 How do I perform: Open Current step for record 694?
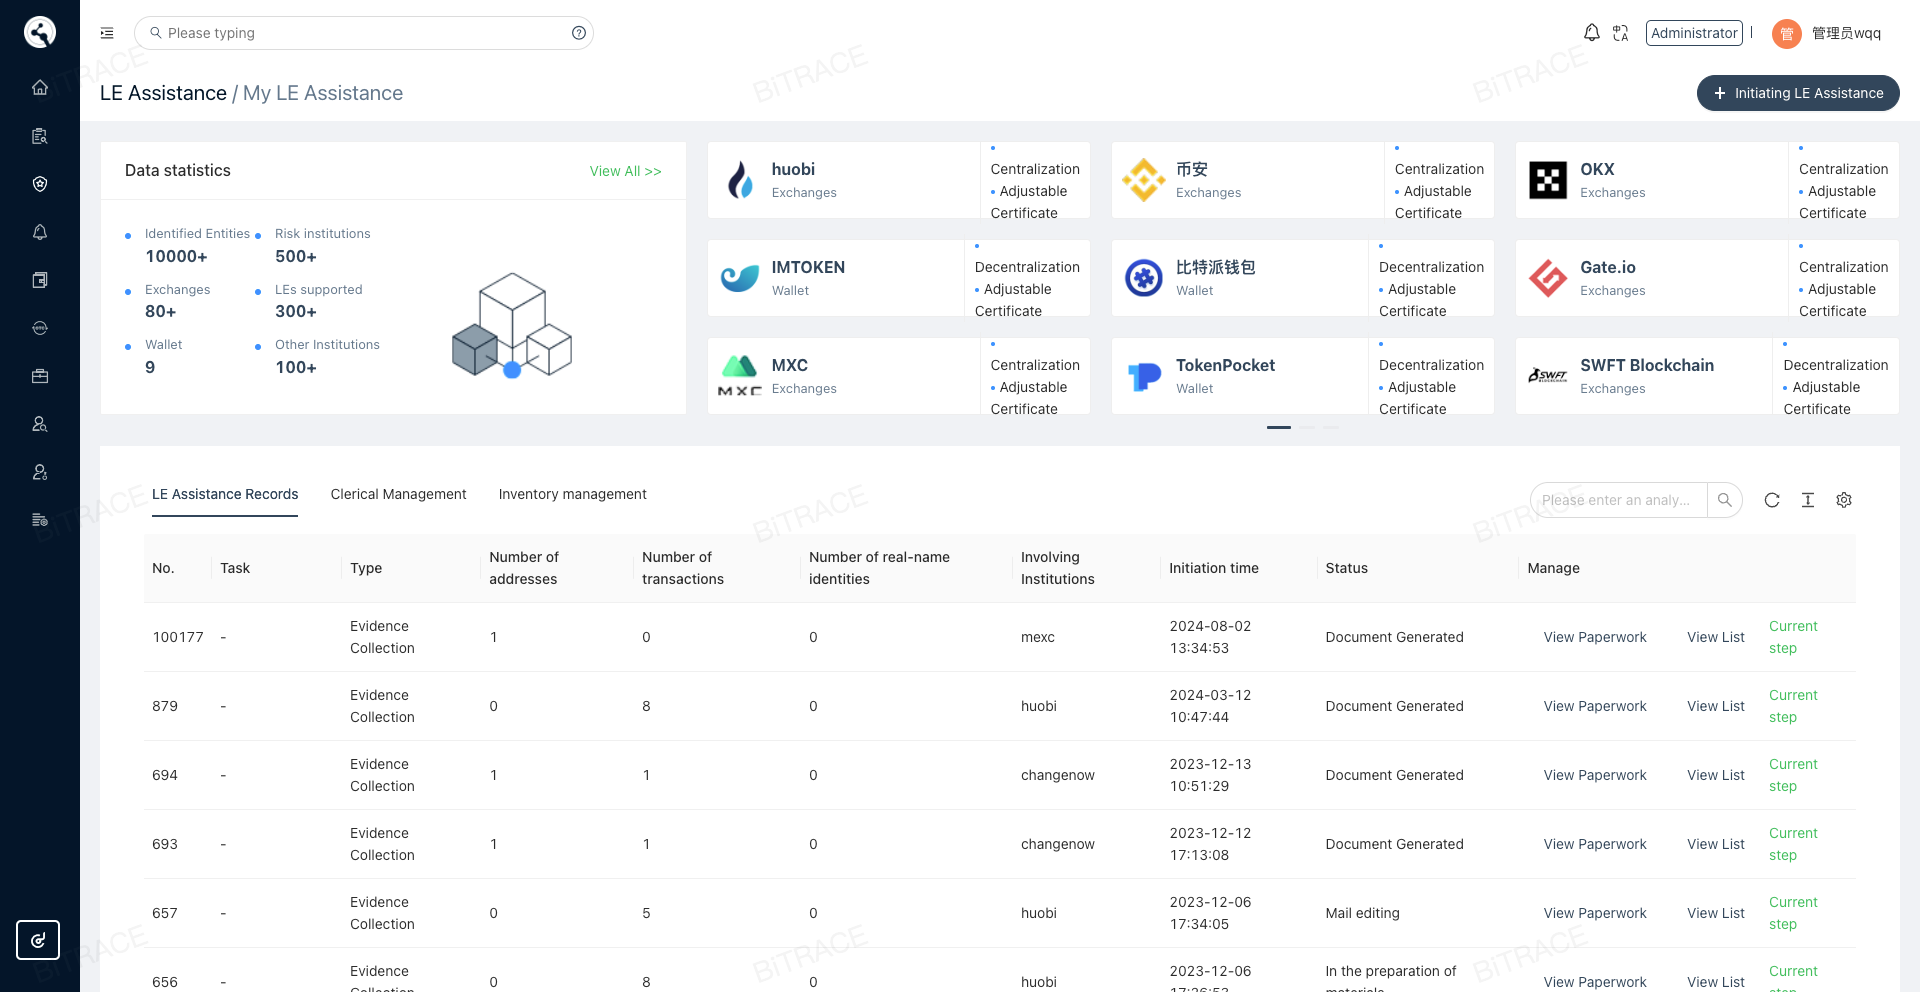pos(1793,775)
